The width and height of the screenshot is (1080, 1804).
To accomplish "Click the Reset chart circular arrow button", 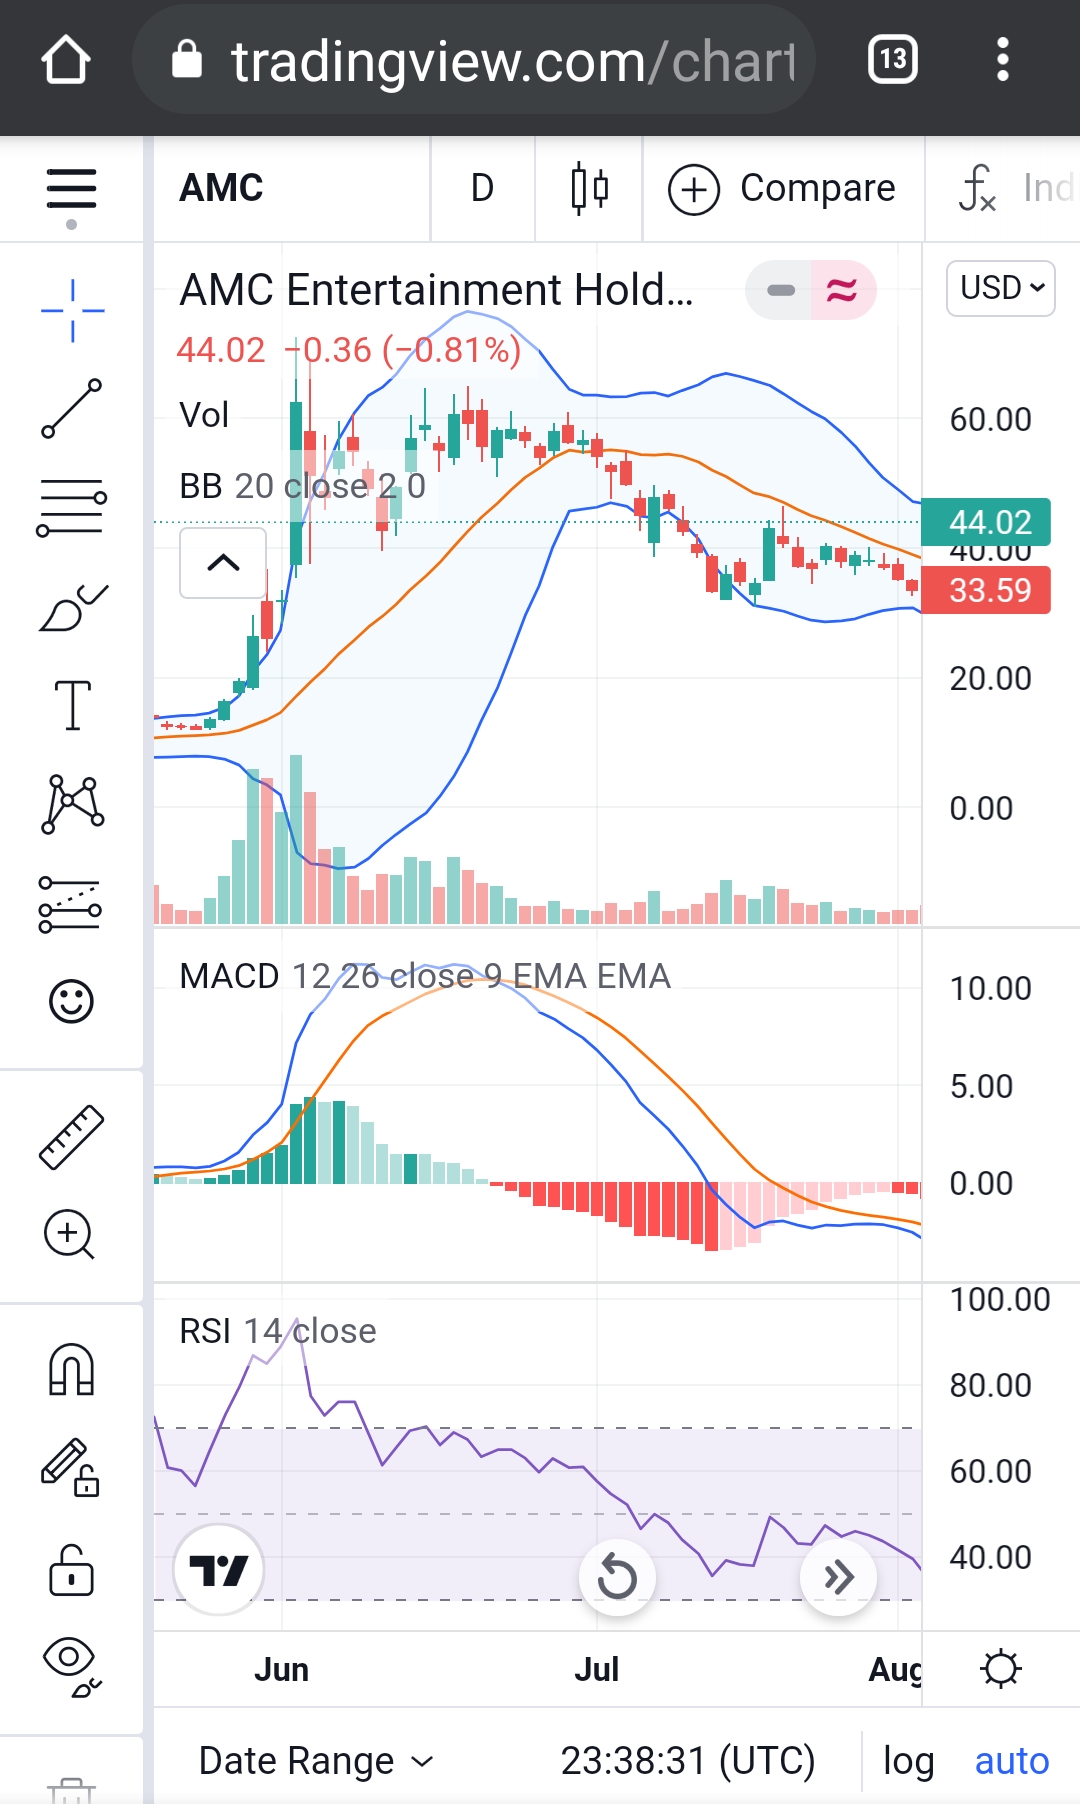I will click(617, 1578).
